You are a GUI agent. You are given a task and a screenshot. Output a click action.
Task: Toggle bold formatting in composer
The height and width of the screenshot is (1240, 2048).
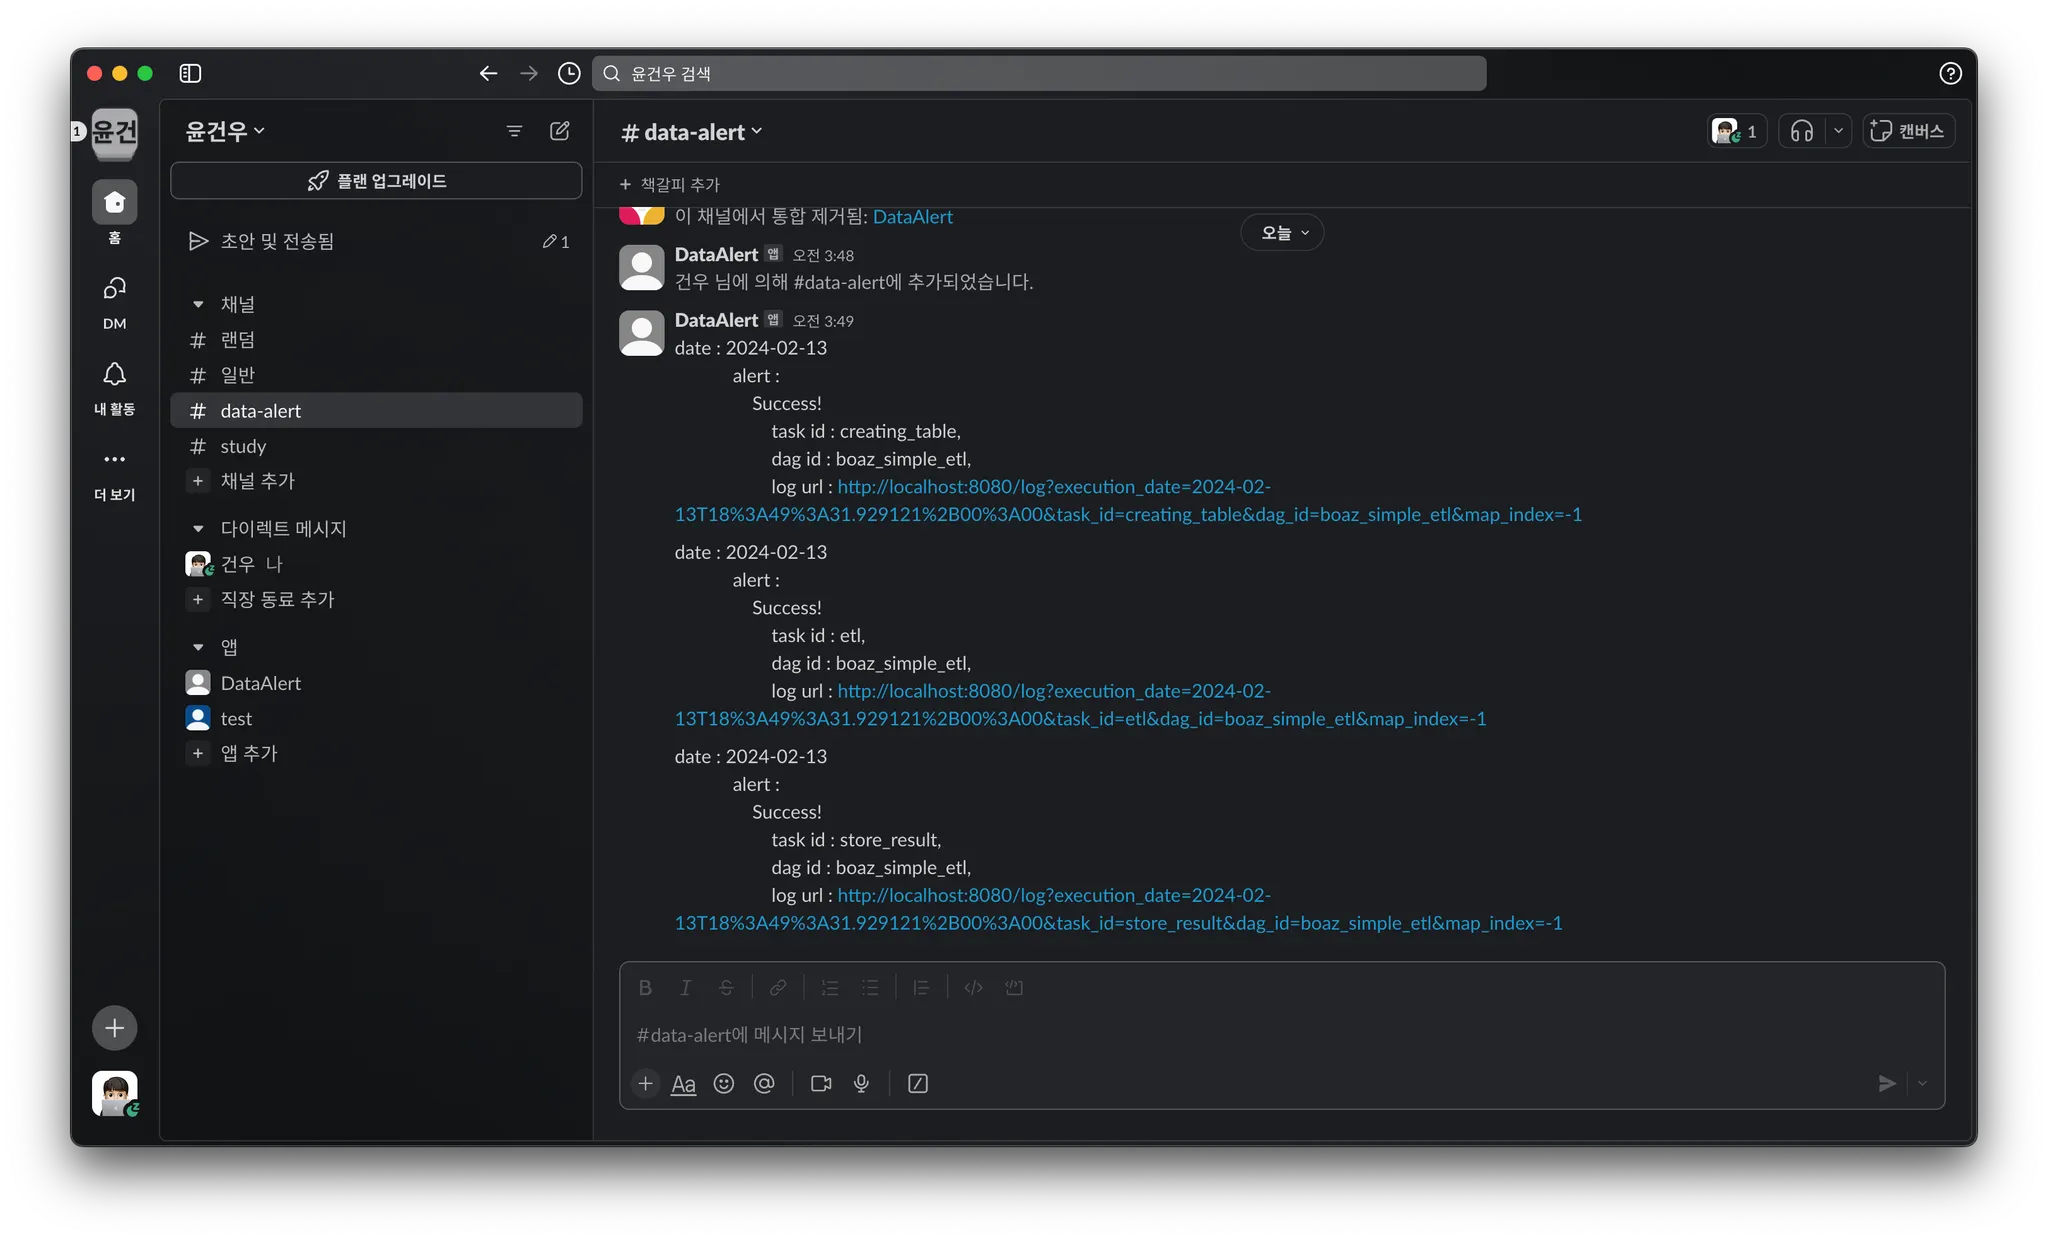pos(645,988)
